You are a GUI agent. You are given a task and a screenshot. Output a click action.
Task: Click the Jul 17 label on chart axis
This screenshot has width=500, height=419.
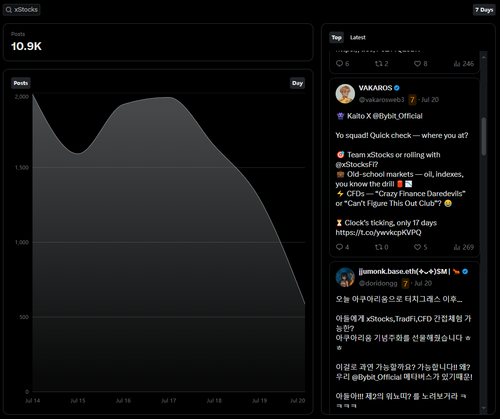(169, 401)
